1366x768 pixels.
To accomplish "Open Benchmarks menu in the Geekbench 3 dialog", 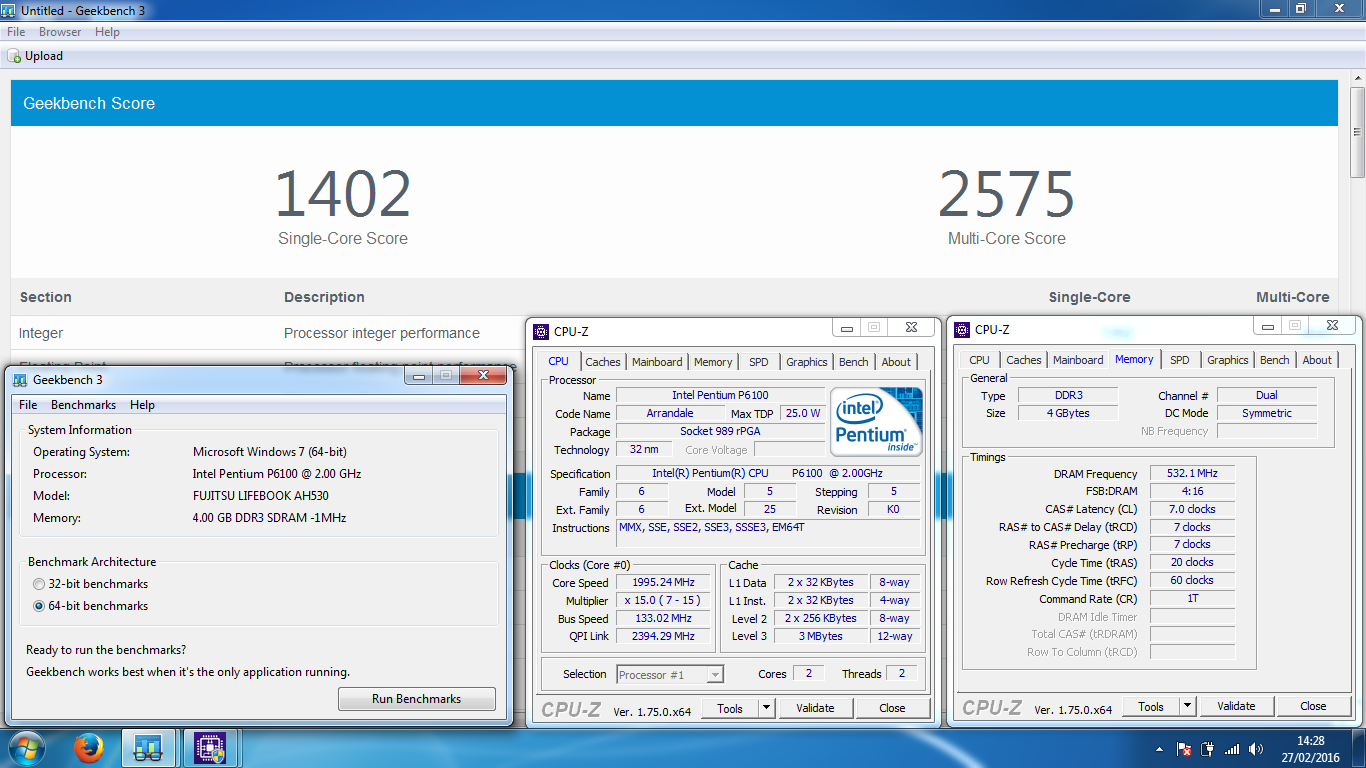I will click(83, 405).
